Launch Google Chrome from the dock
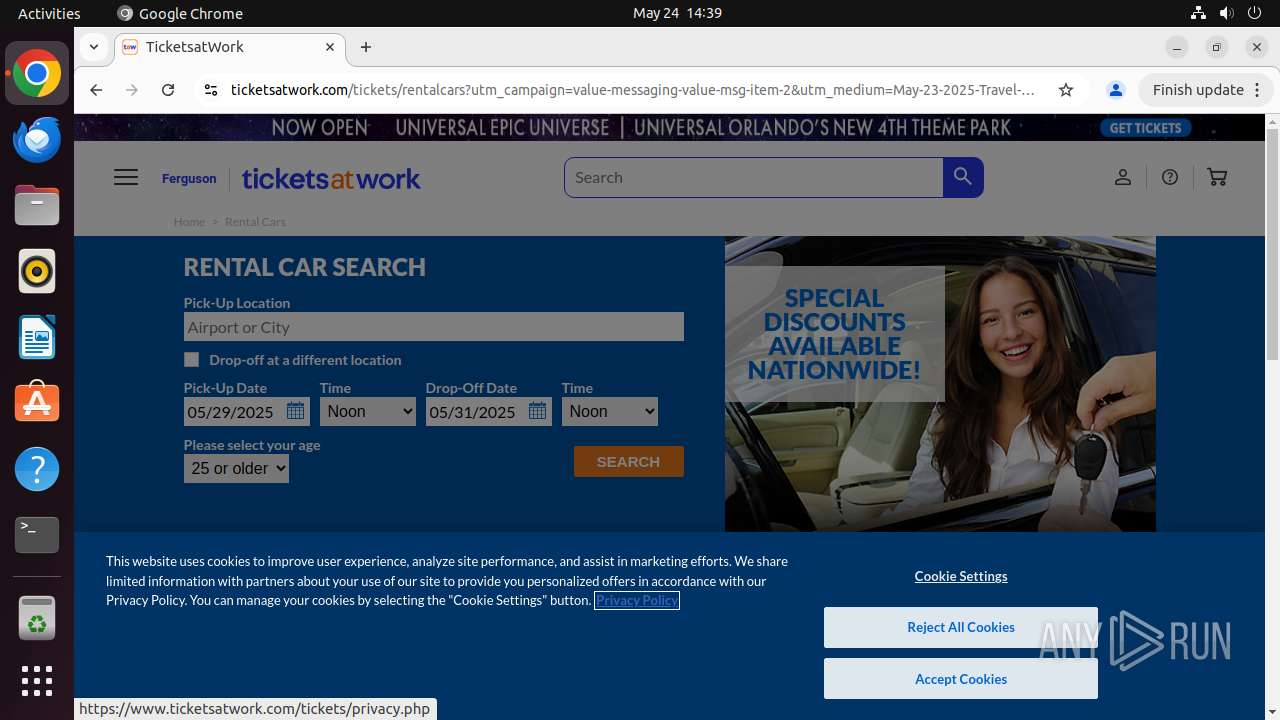The height and width of the screenshot is (720, 1280). coord(37,74)
